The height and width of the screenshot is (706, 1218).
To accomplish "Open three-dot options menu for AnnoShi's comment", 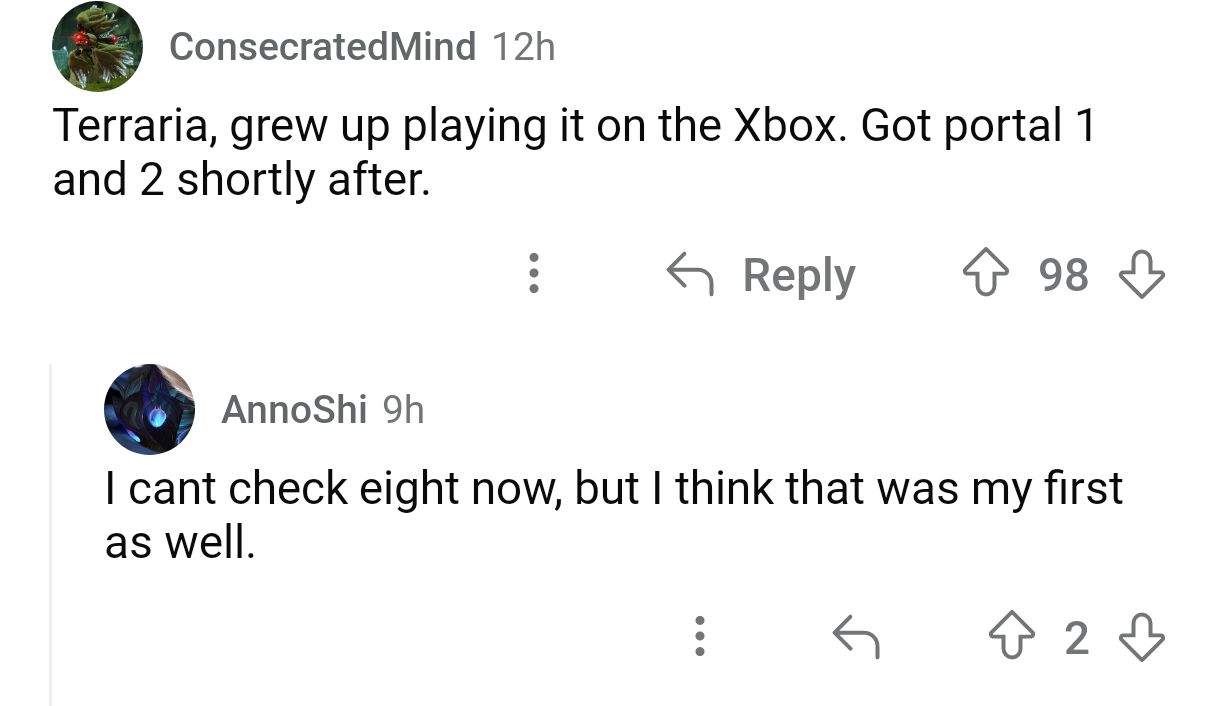I will (x=700, y=637).
